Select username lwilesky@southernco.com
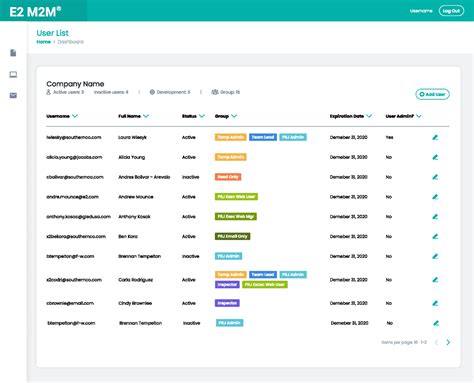The image size is (474, 383). (x=74, y=137)
